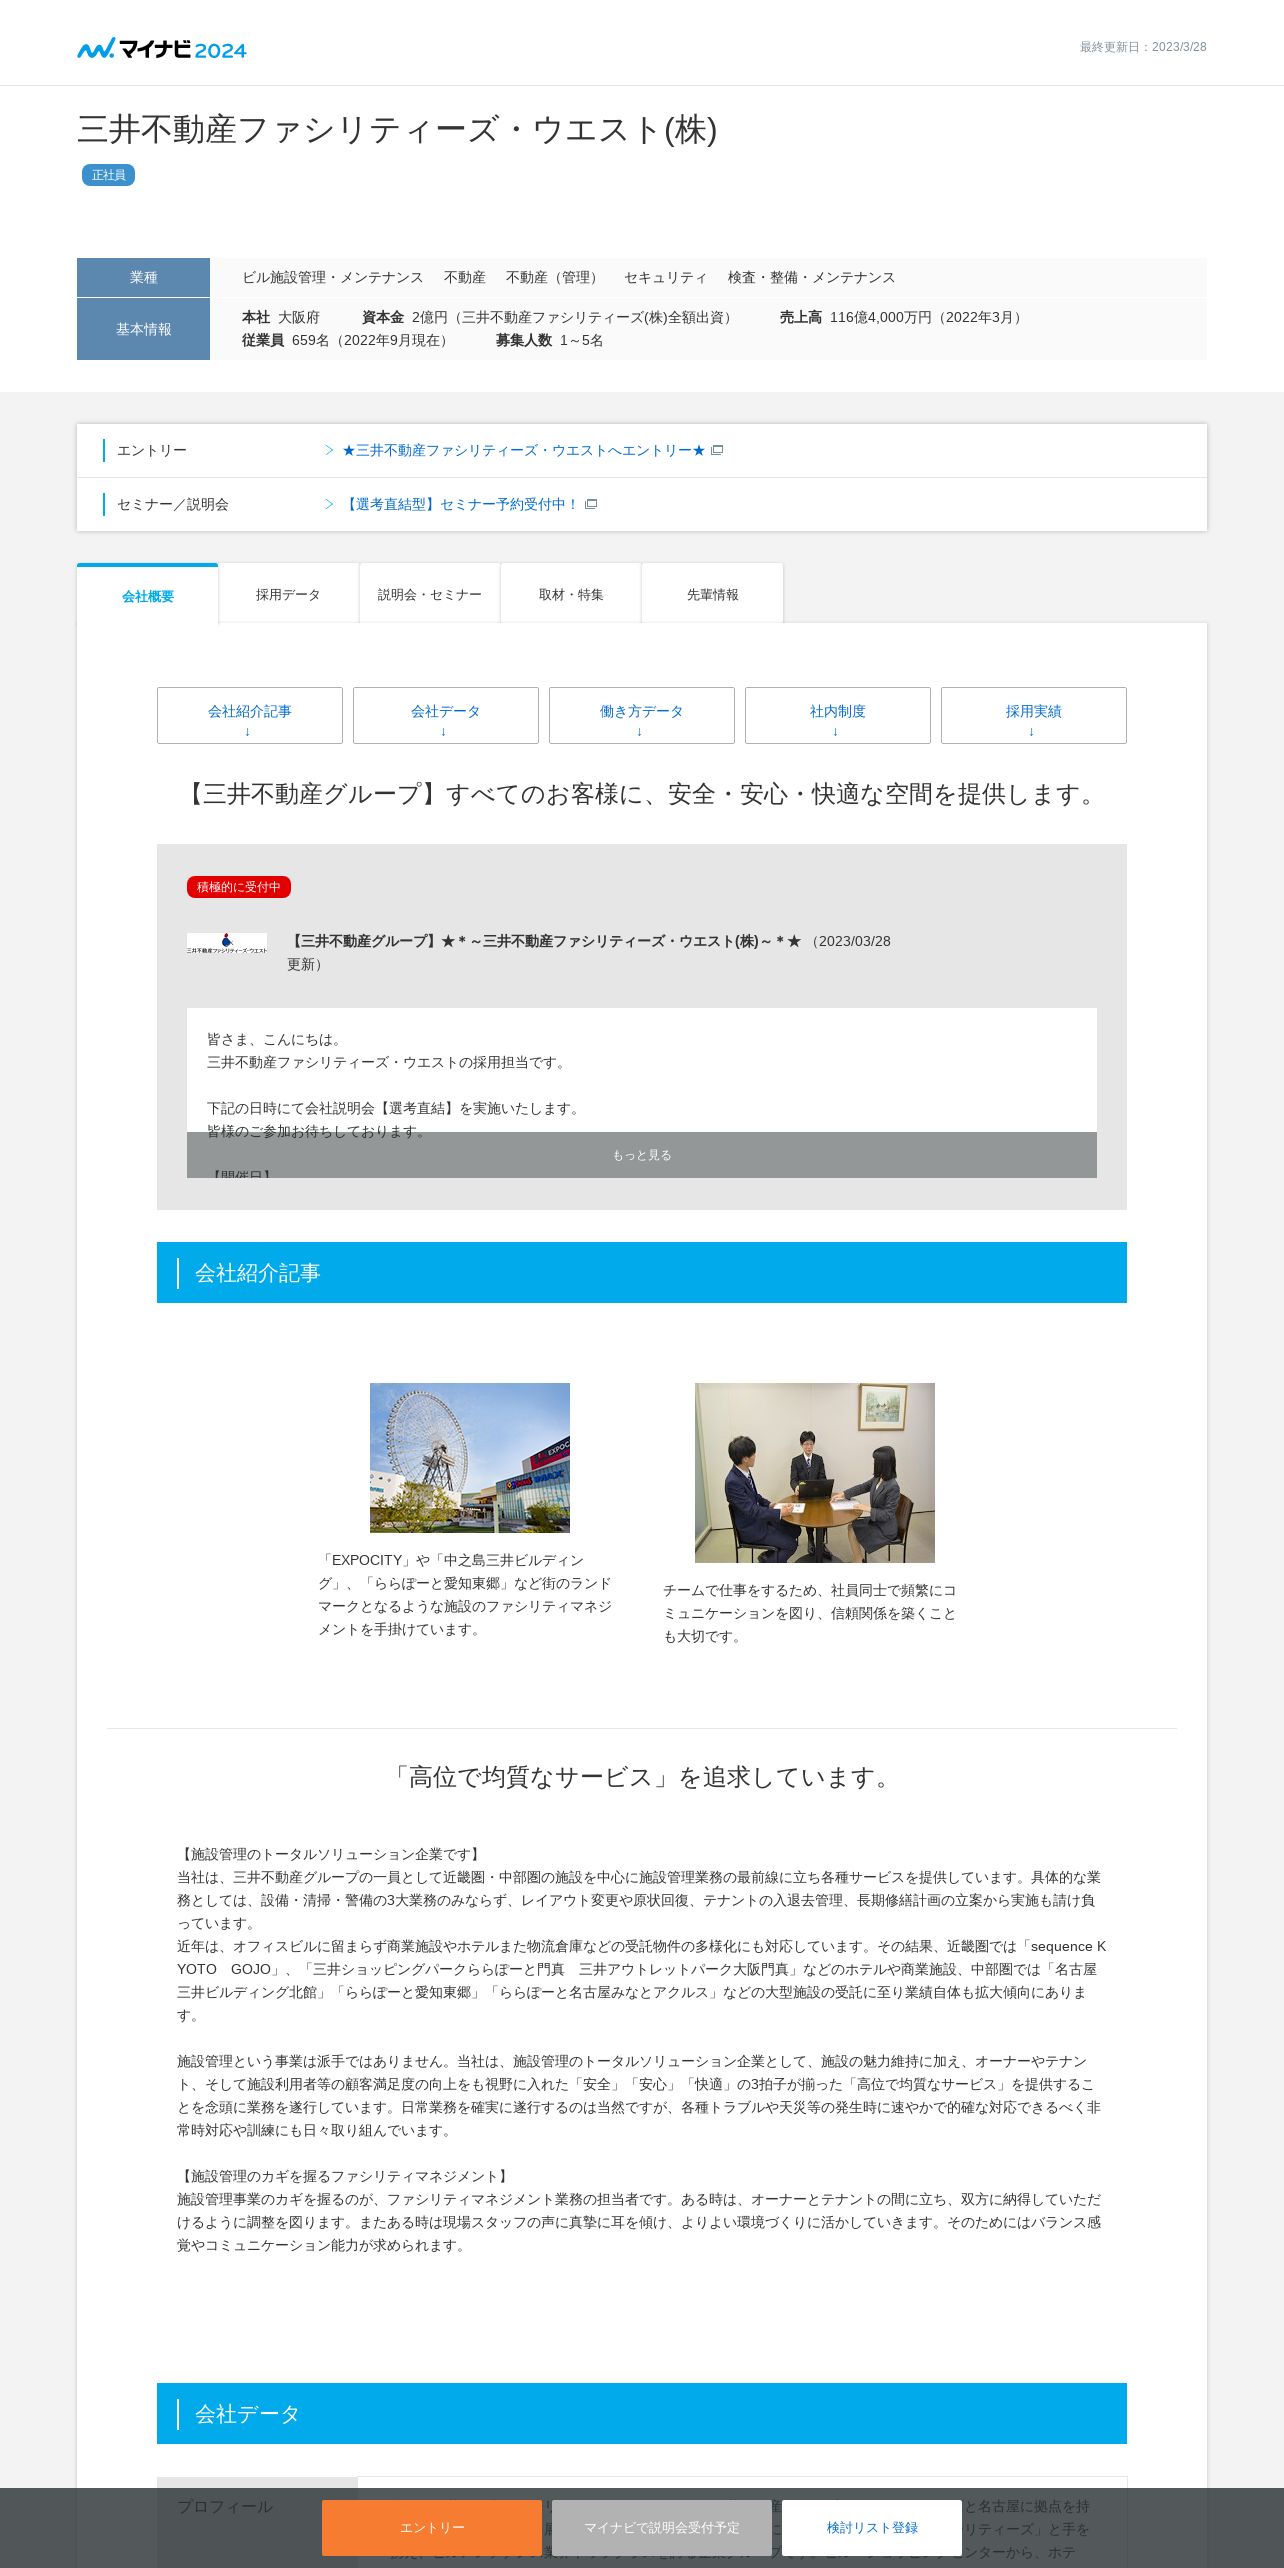Click the external-link icon after the エントリー link
This screenshot has width=1284, height=2568.
pos(717,451)
